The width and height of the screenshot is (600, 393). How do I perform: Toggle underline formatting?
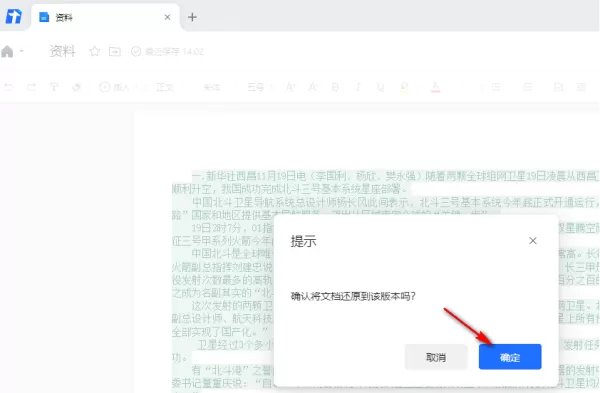click(x=381, y=87)
